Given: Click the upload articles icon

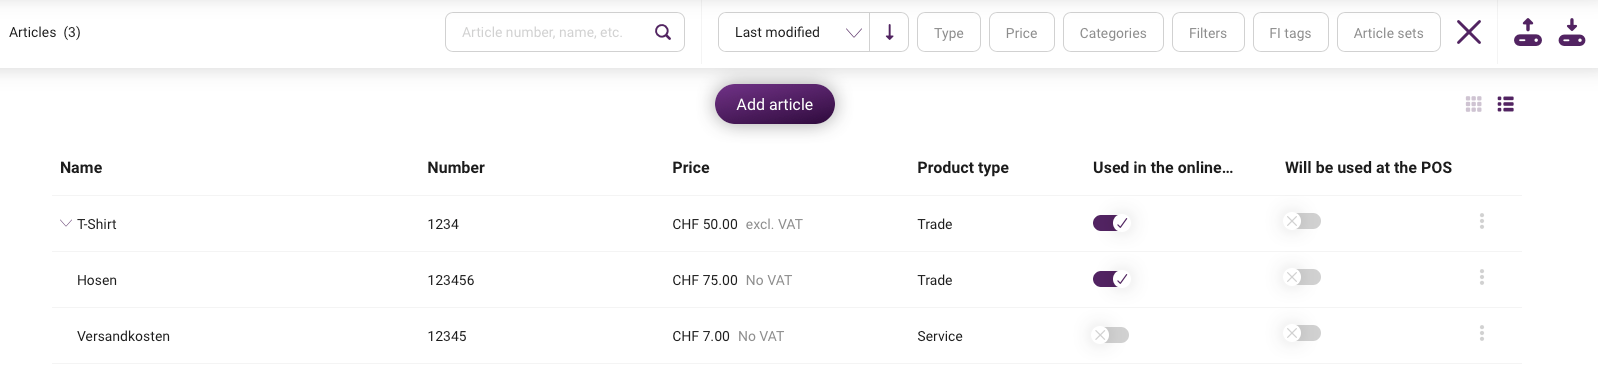Looking at the screenshot, I should (1528, 32).
